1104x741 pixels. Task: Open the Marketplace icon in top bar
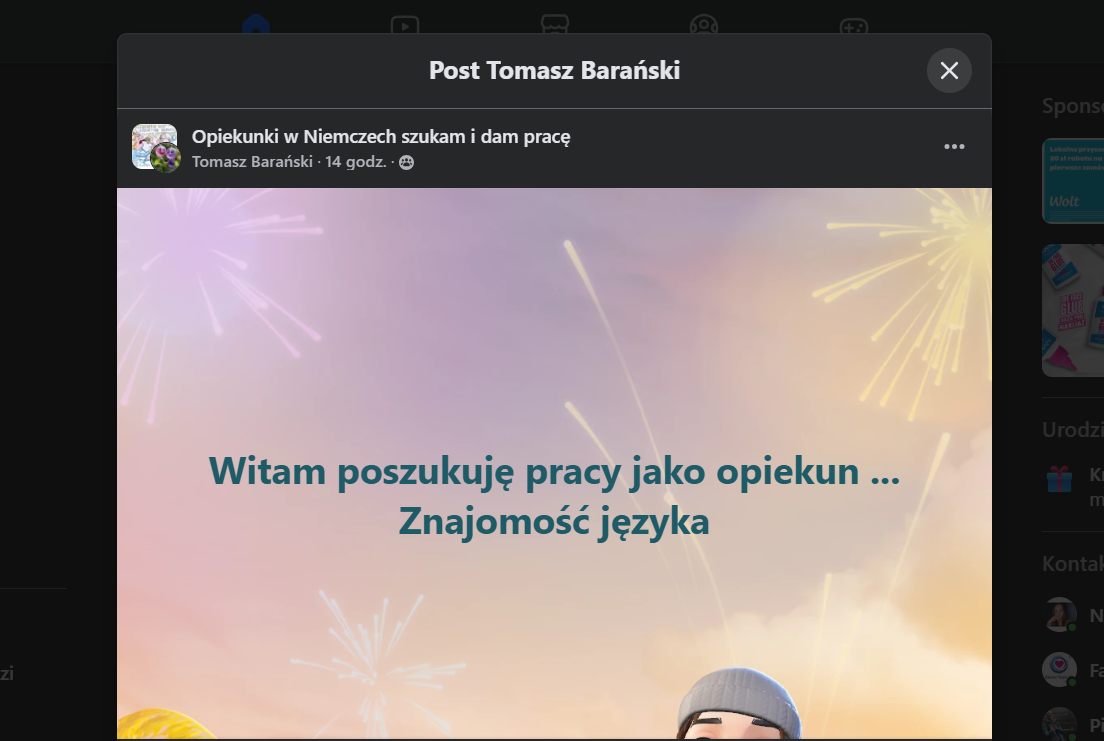click(x=555, y=25)
